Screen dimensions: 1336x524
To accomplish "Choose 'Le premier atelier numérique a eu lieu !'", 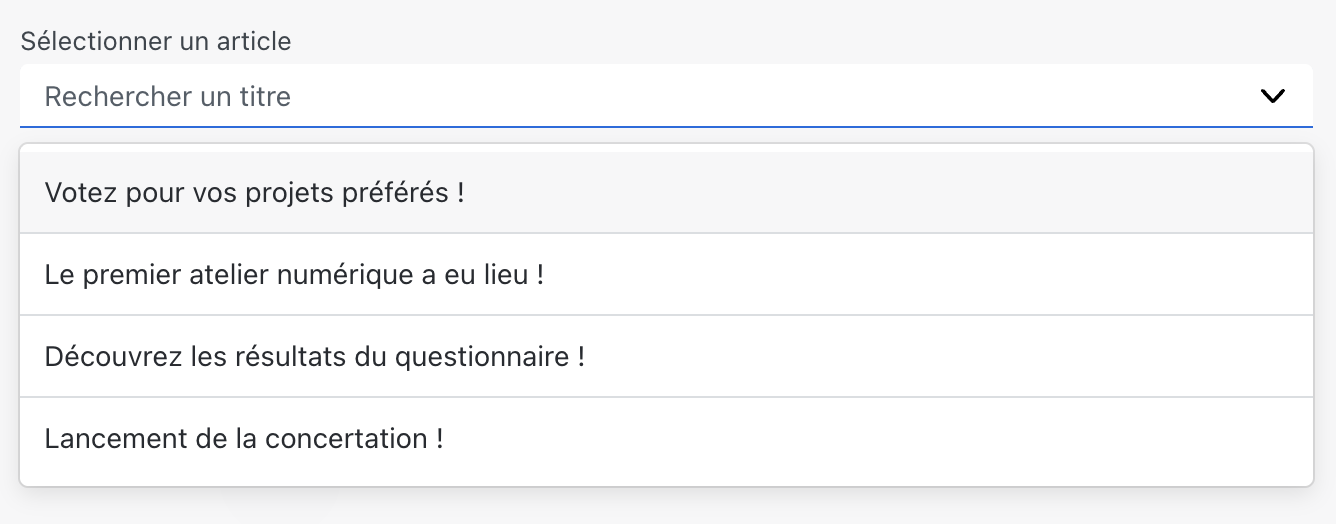I will (294, 274).
